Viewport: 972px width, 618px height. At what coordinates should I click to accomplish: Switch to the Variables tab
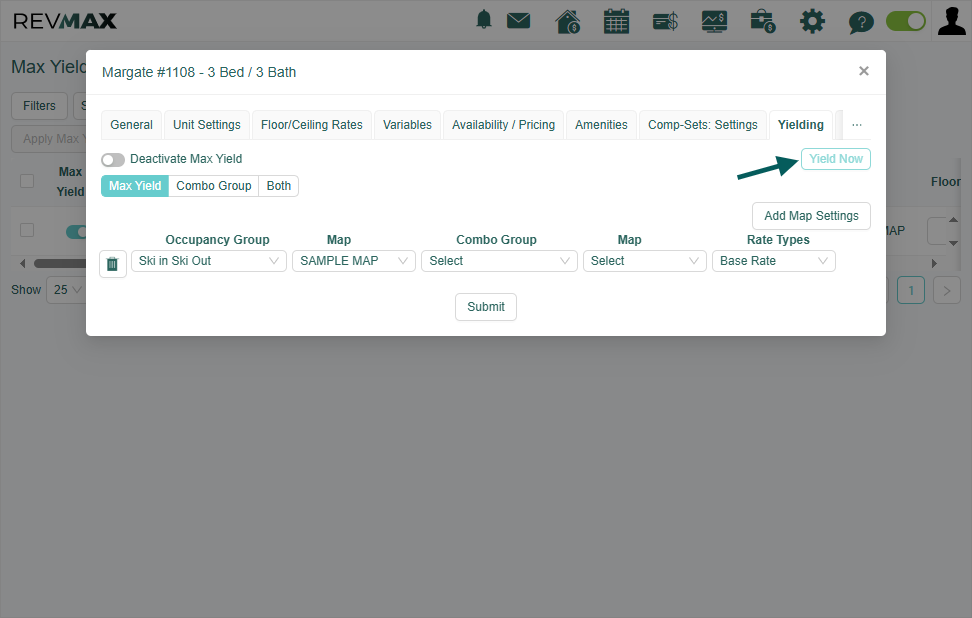(407, 125)
